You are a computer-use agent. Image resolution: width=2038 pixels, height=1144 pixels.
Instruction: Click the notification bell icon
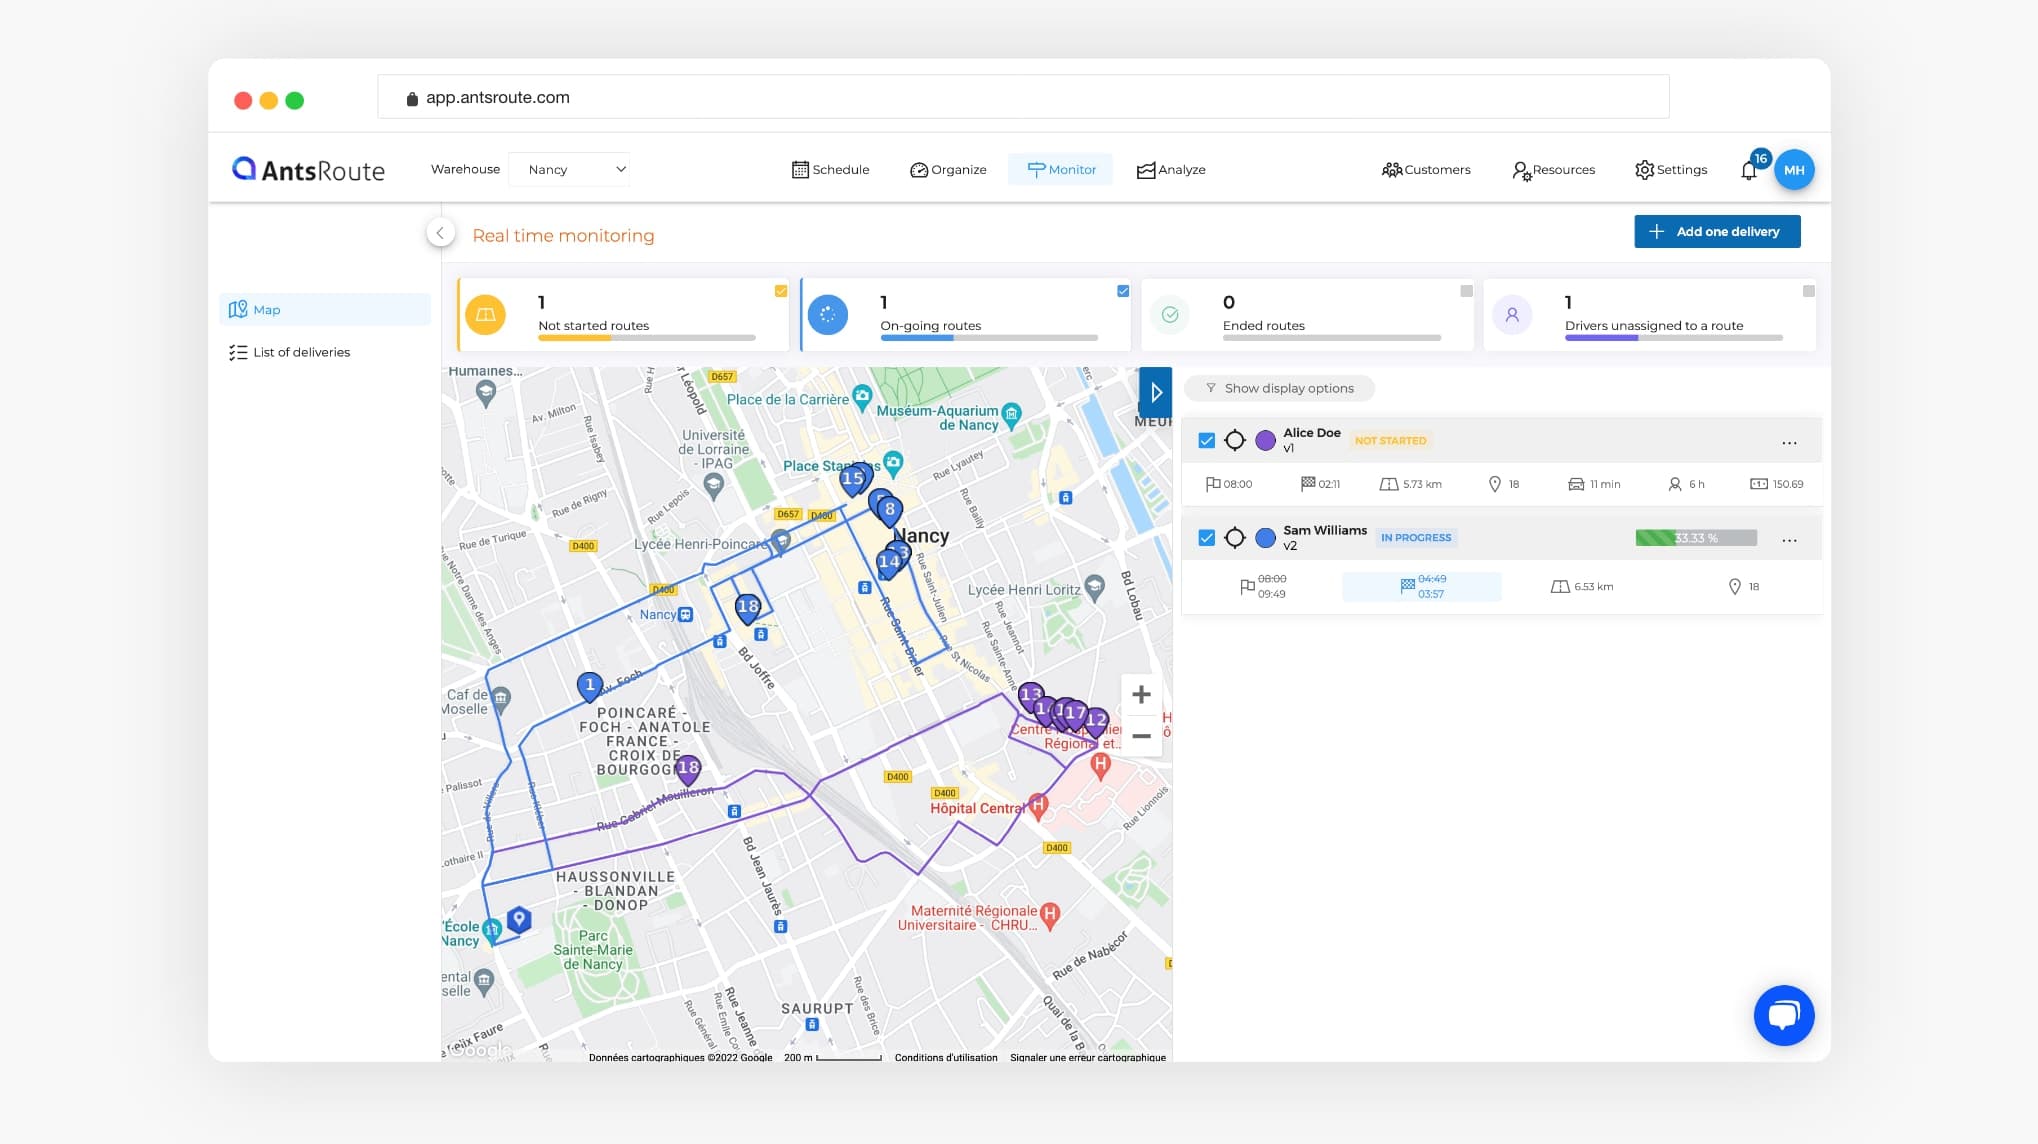[1748, 171]
